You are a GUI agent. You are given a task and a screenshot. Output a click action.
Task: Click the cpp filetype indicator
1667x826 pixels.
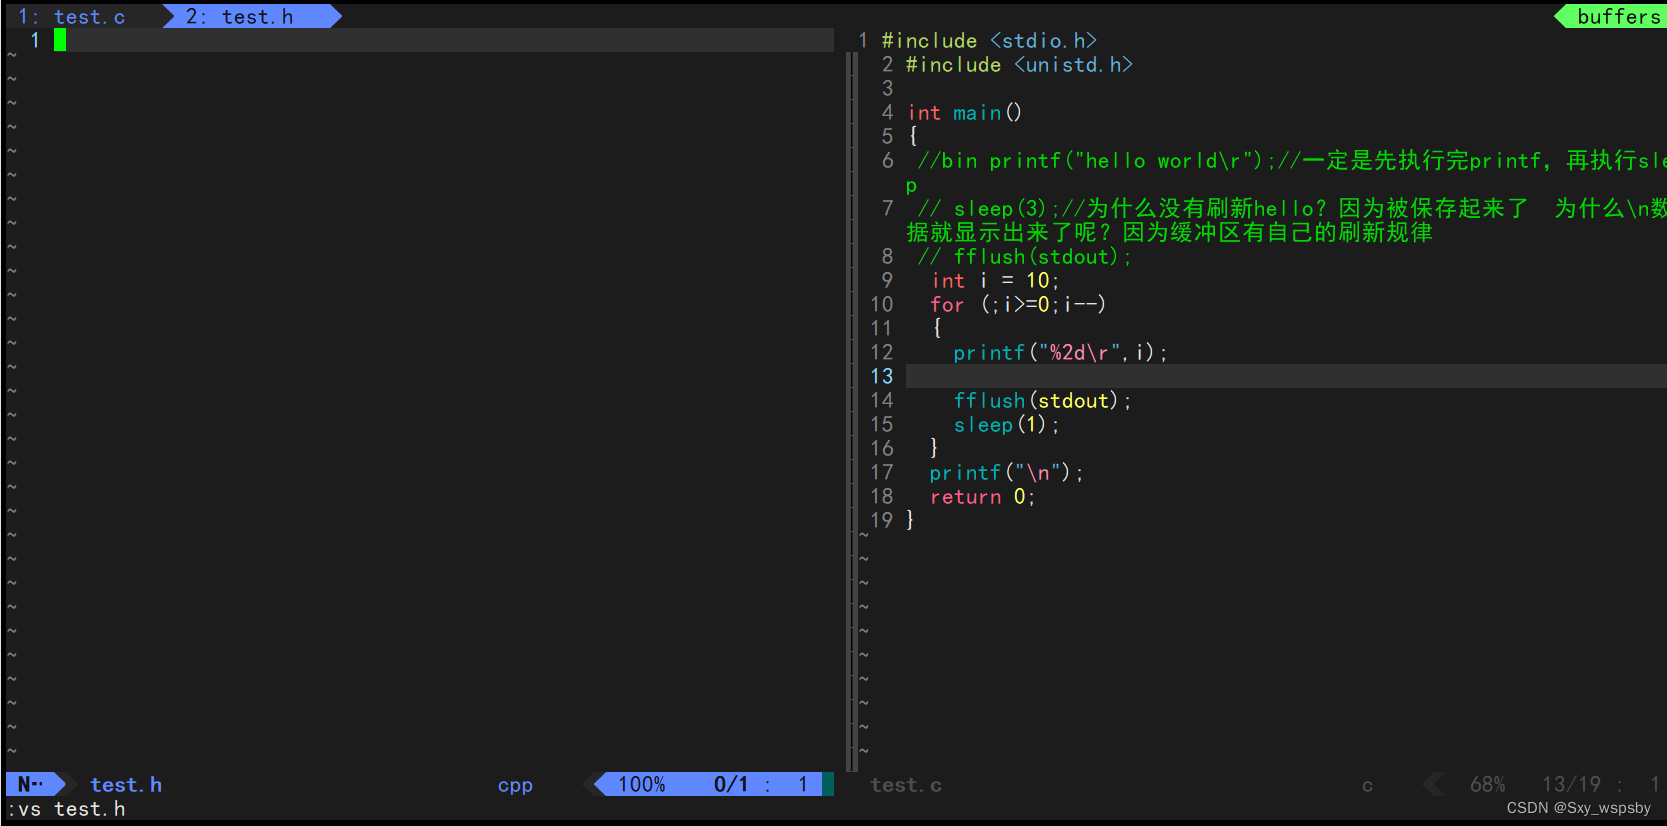(x=515, y=785)
